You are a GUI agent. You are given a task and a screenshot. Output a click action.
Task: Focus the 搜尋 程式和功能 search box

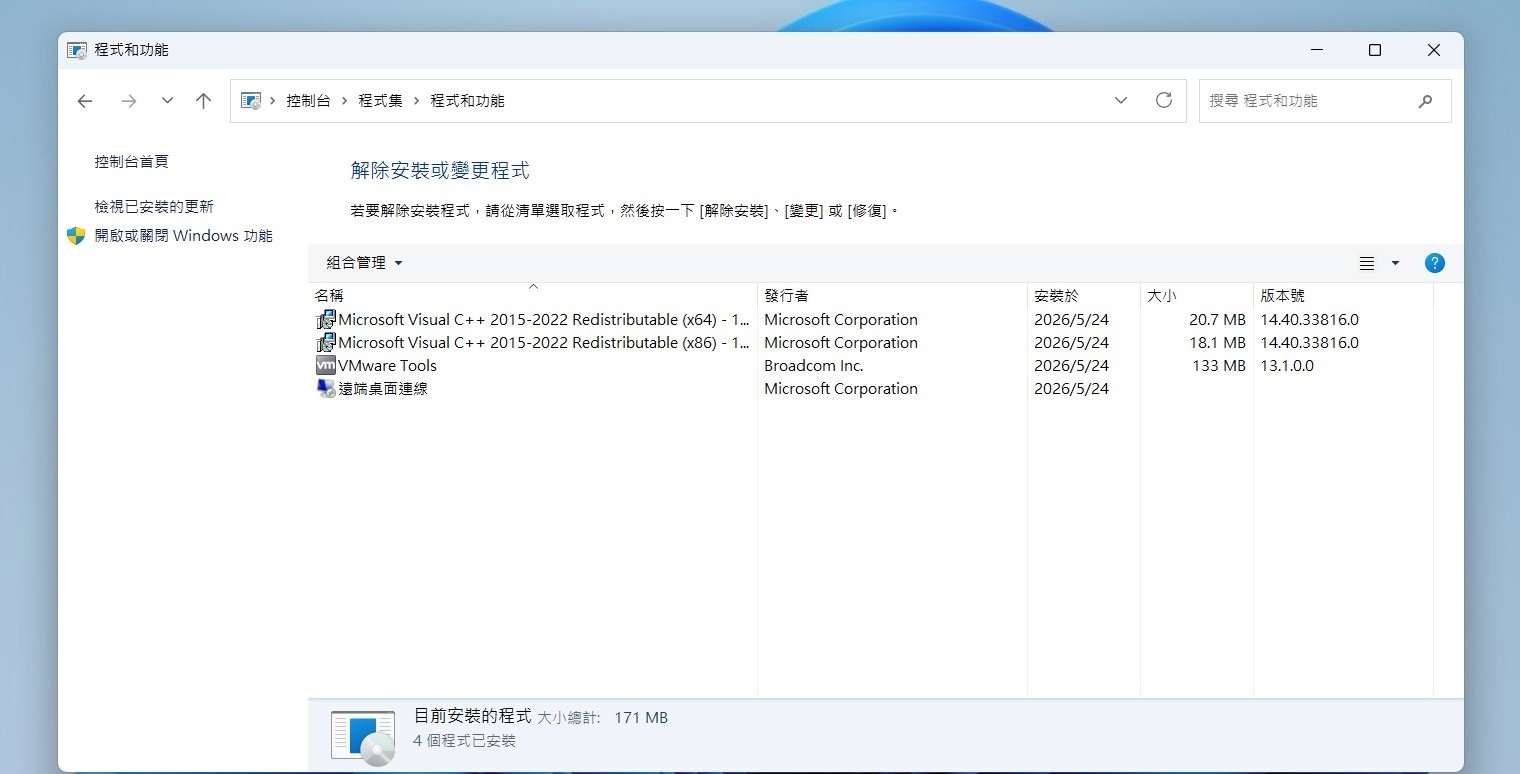1325,101
